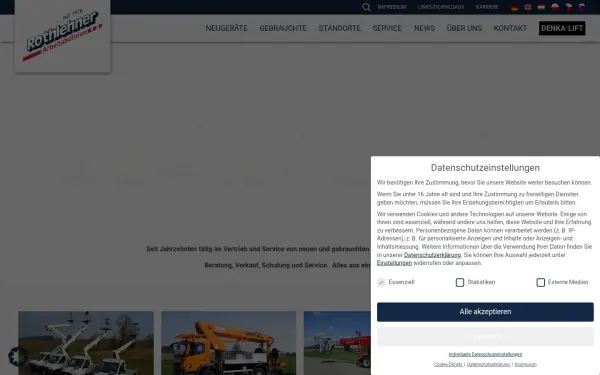This screenshot has height=375, width=600.
Task: Open the SERVICE menu item
Action: tap(387, 28)
